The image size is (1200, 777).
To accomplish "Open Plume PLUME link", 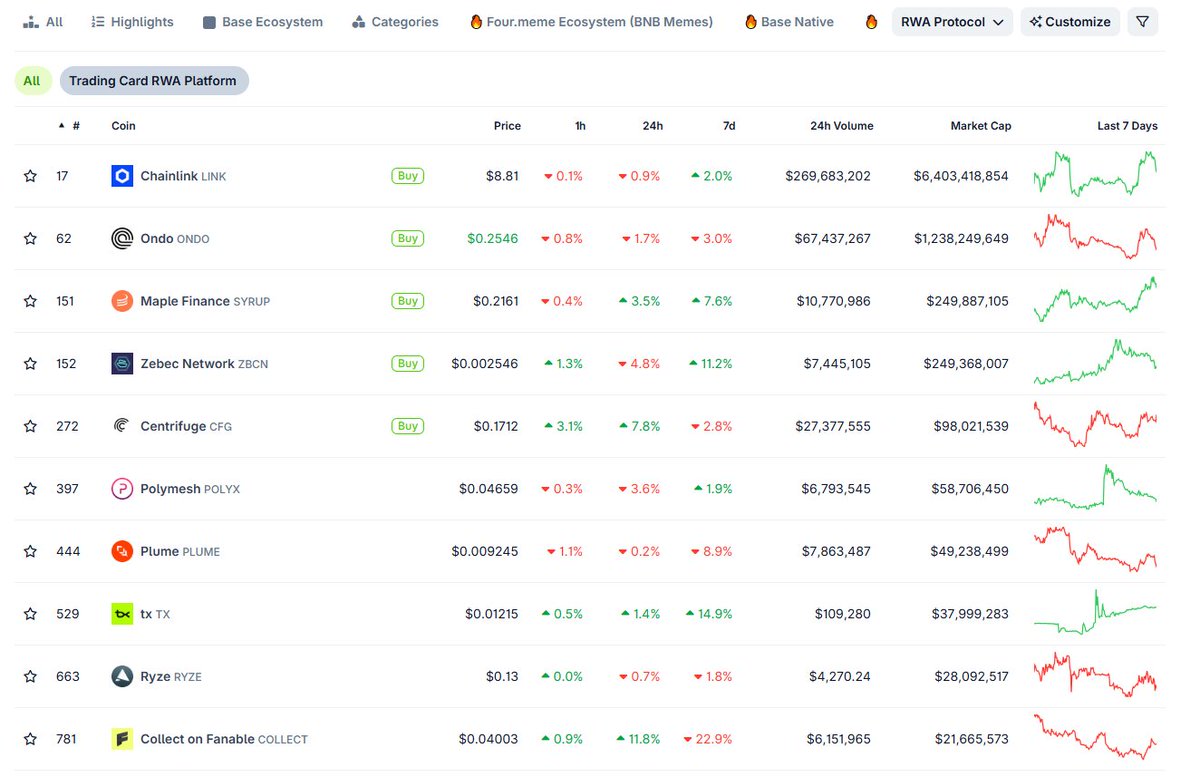I will (x=180, y=551).
